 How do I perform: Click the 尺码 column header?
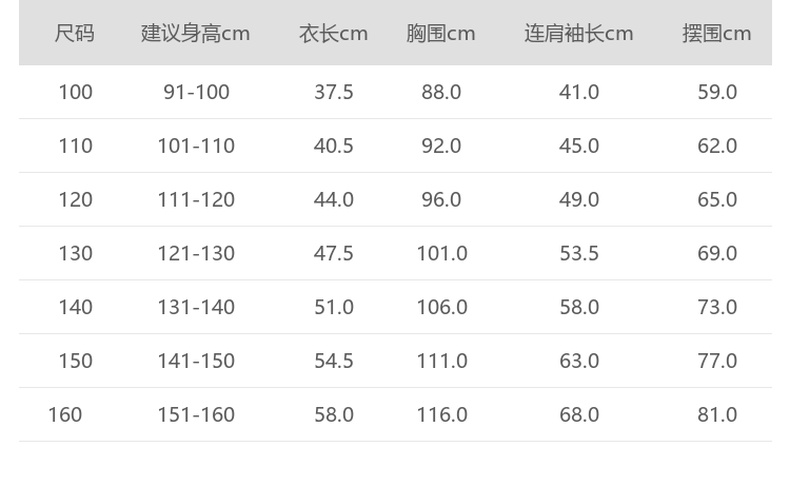[74, 34]
